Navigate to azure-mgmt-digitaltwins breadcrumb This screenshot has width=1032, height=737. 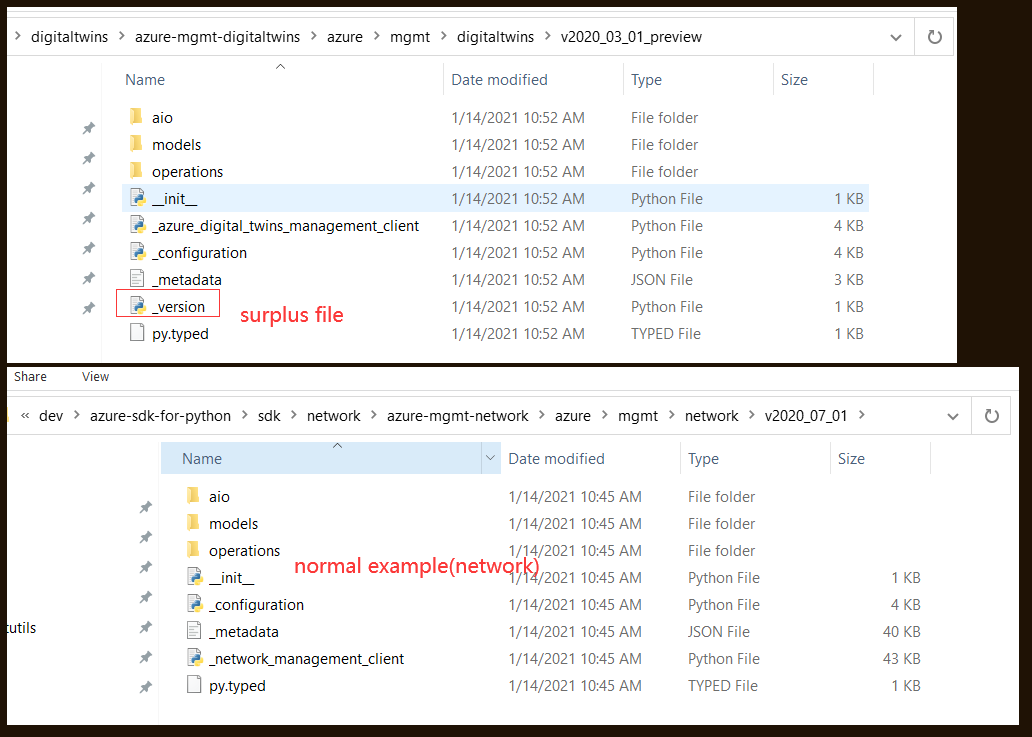pyautogui.click(x=217, y=37)
